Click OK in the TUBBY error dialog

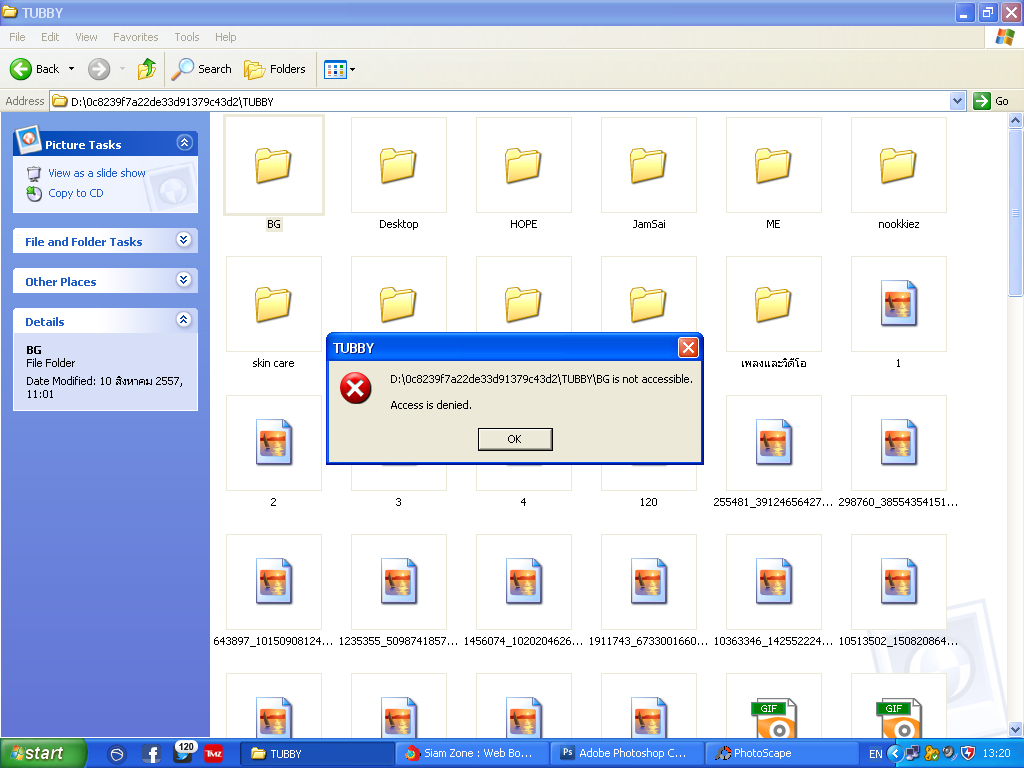pos(515,439)
